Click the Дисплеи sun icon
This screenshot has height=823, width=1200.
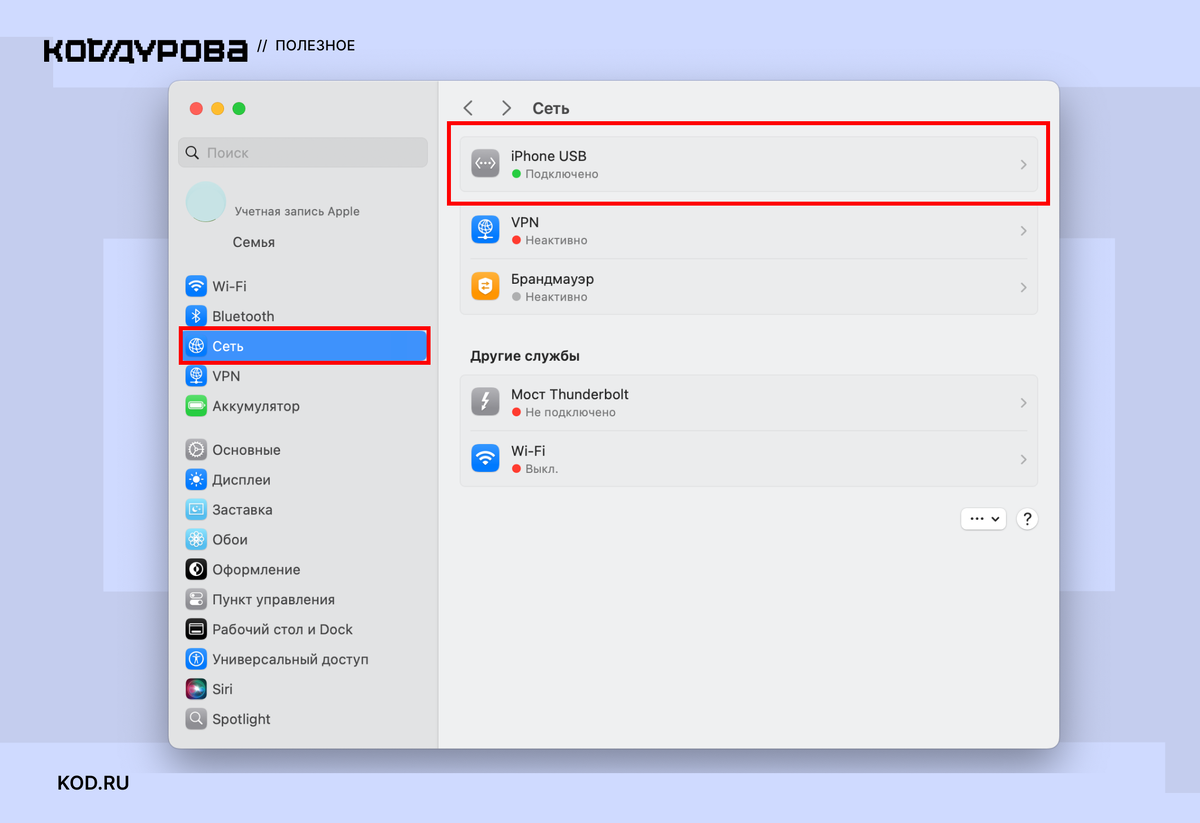tap(196, 480)
